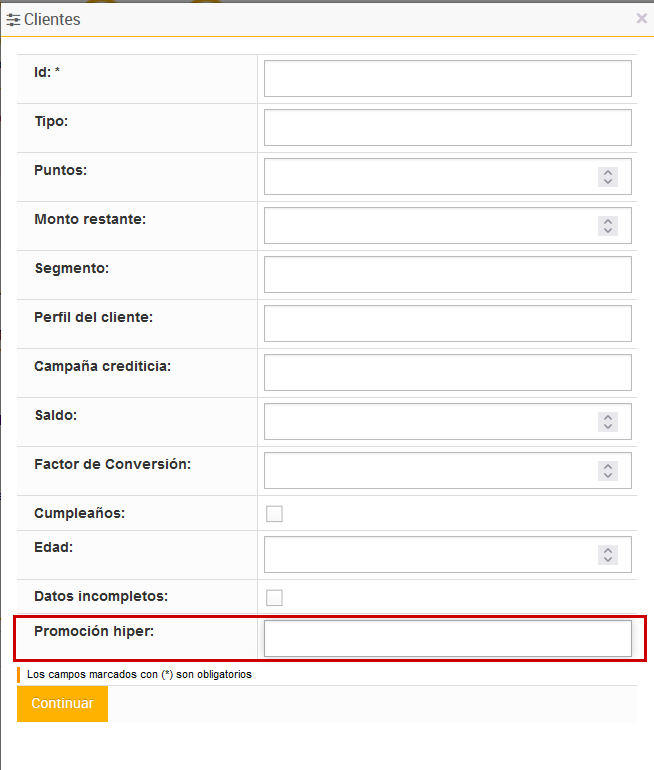Focus the Id input field
Screen dimensions: 654x770
tap(447, 79)
